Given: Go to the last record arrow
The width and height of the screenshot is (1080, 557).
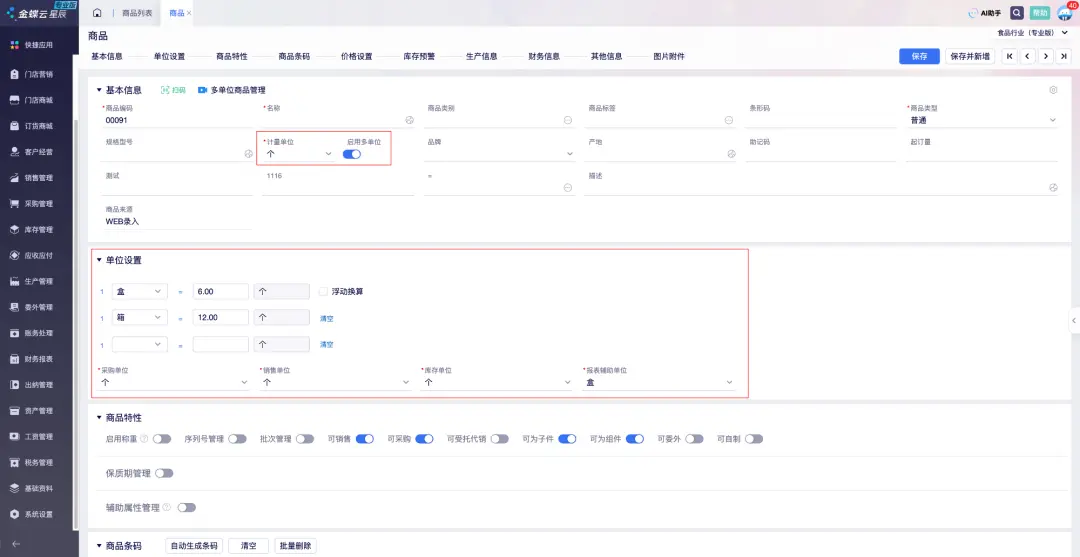Looking at the screenshot, I should click(x=1064, y=56).
